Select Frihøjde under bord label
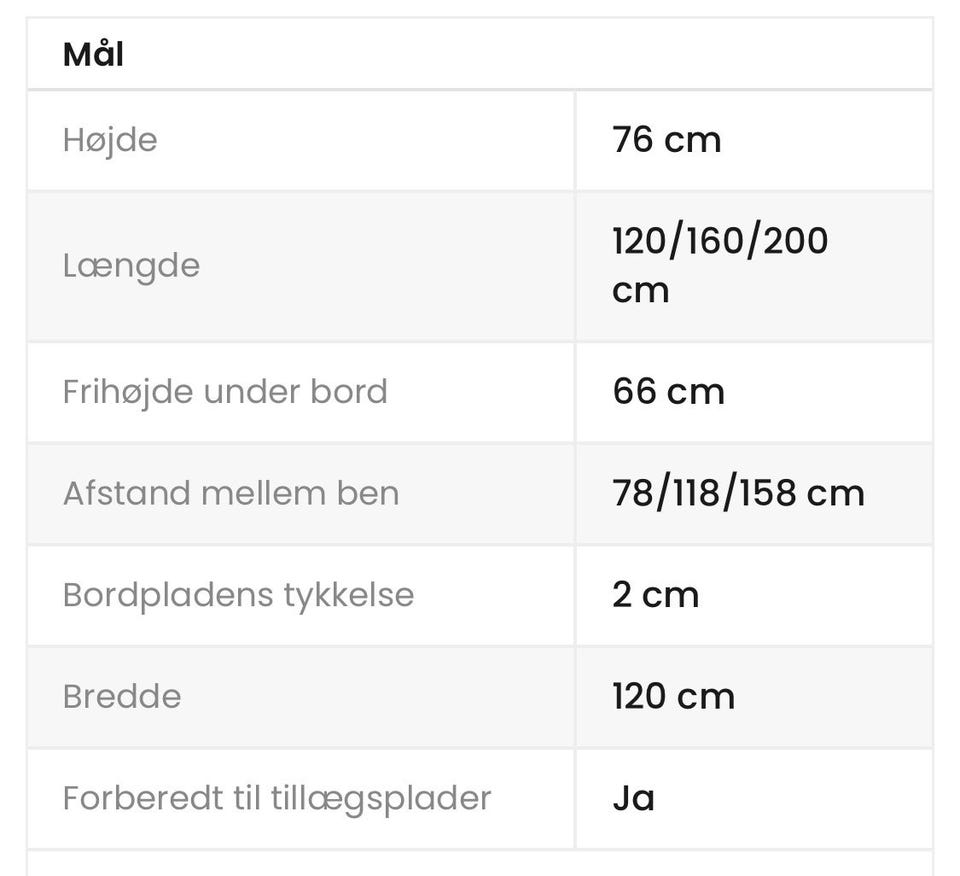This screenshot has height=876, width=960. [x=225, y=392]
